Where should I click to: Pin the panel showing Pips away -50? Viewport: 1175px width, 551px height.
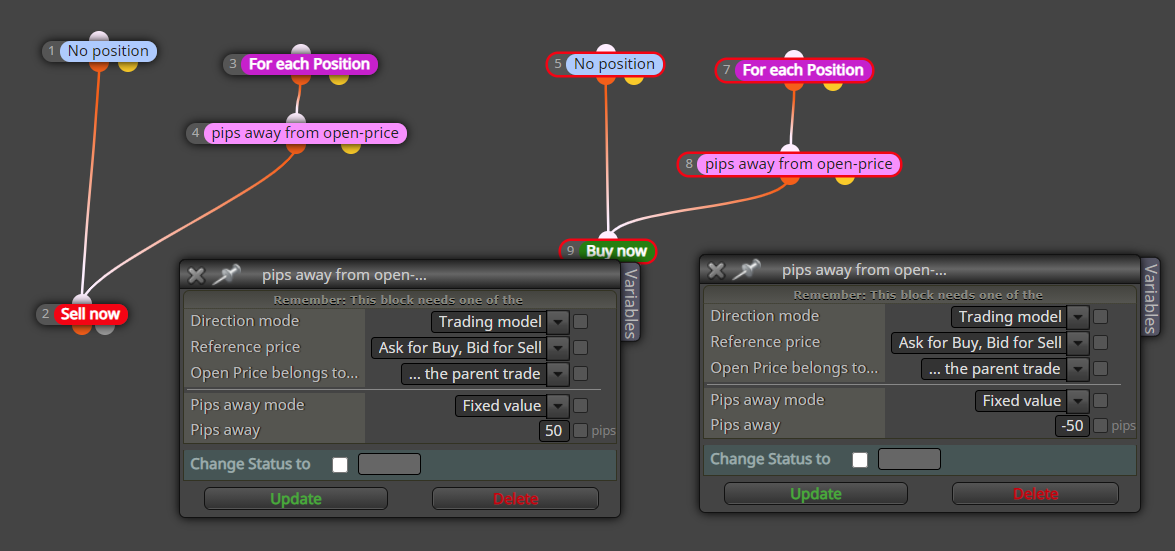click(745, 269)
